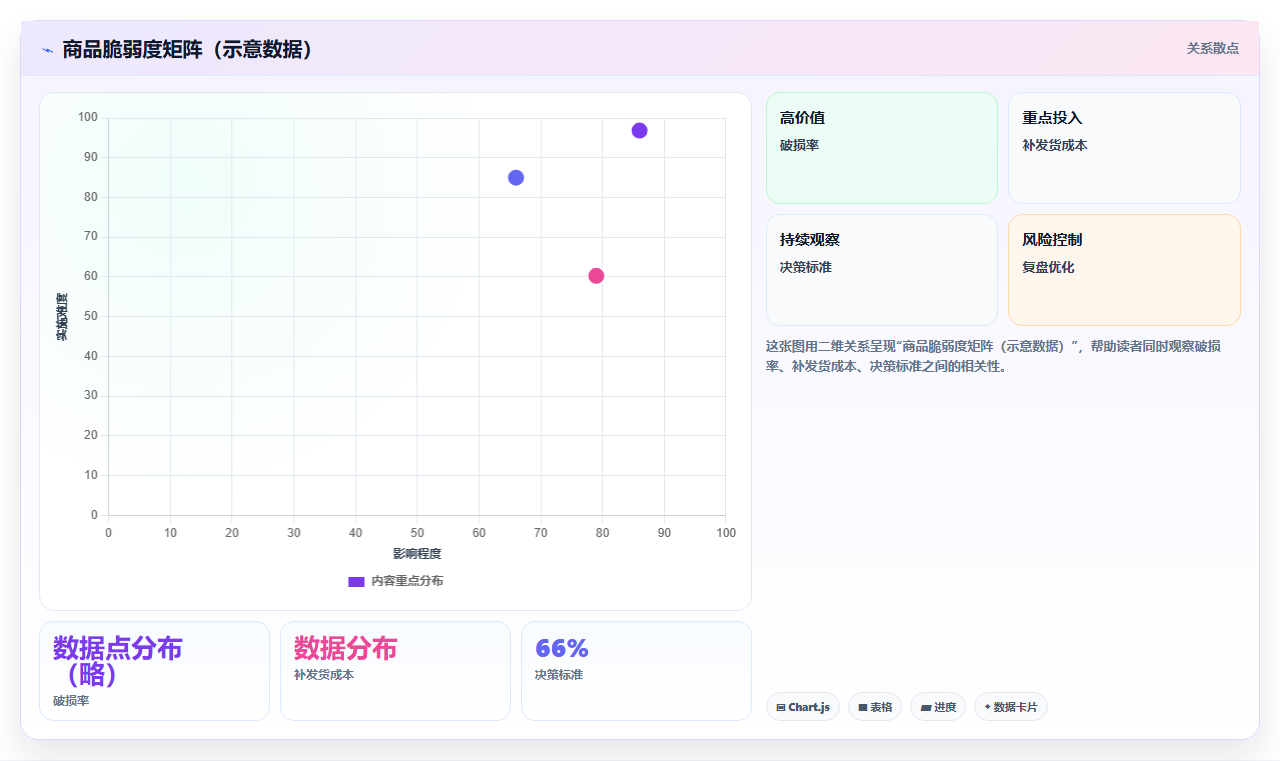Click the 进度 tag chip

[938, 707]
